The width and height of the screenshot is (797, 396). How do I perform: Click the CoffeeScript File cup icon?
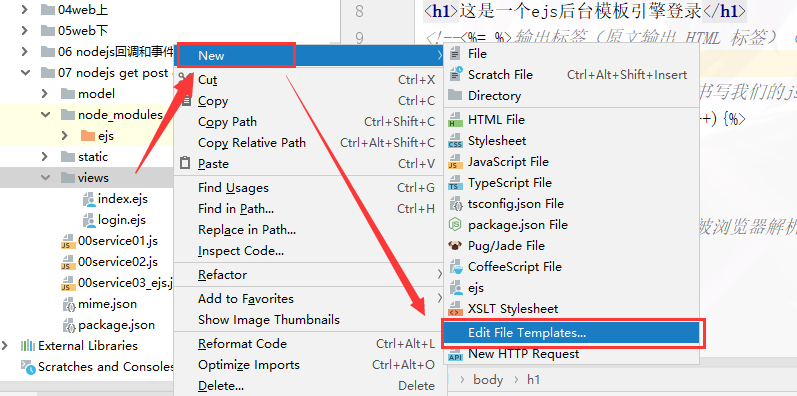[455, 267]
